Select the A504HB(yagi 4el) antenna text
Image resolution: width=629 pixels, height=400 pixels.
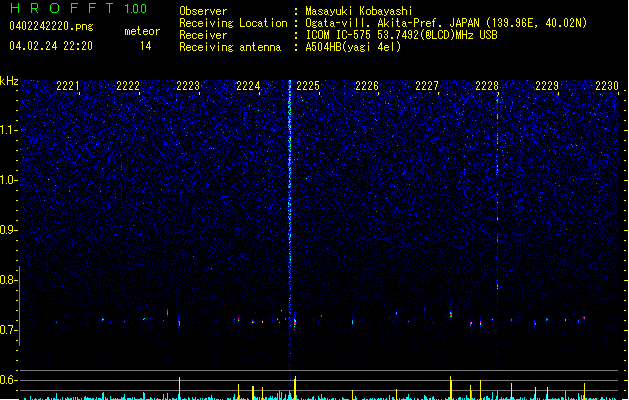tap(353, 47)
